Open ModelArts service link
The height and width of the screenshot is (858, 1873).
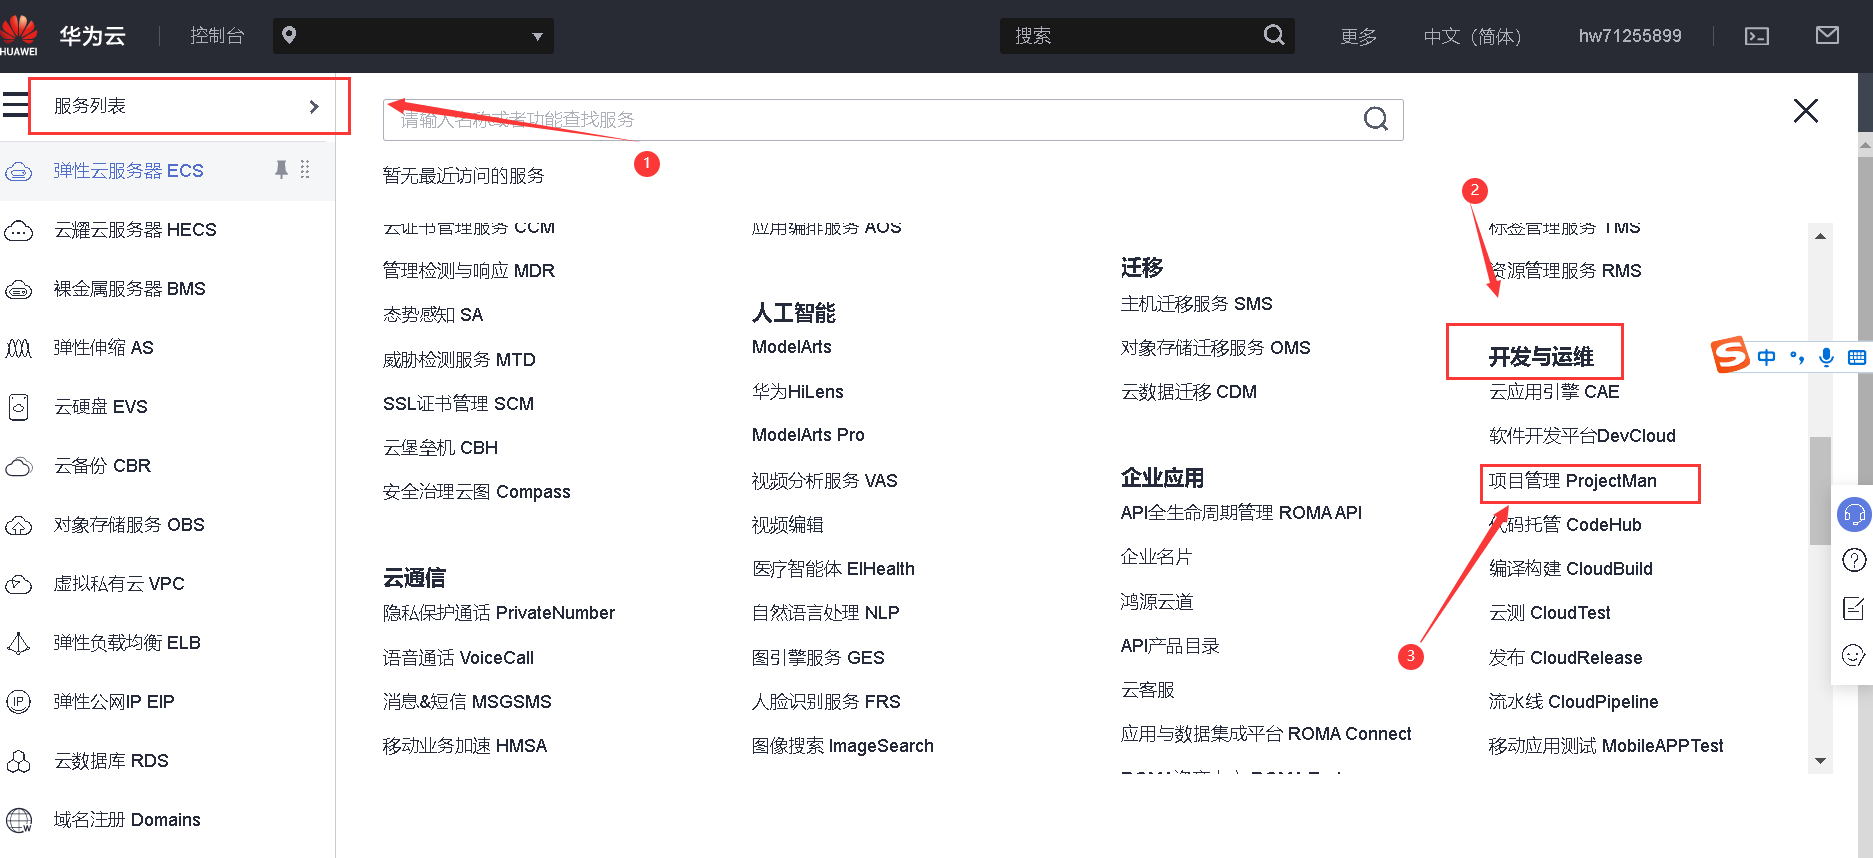click(792, 347)
